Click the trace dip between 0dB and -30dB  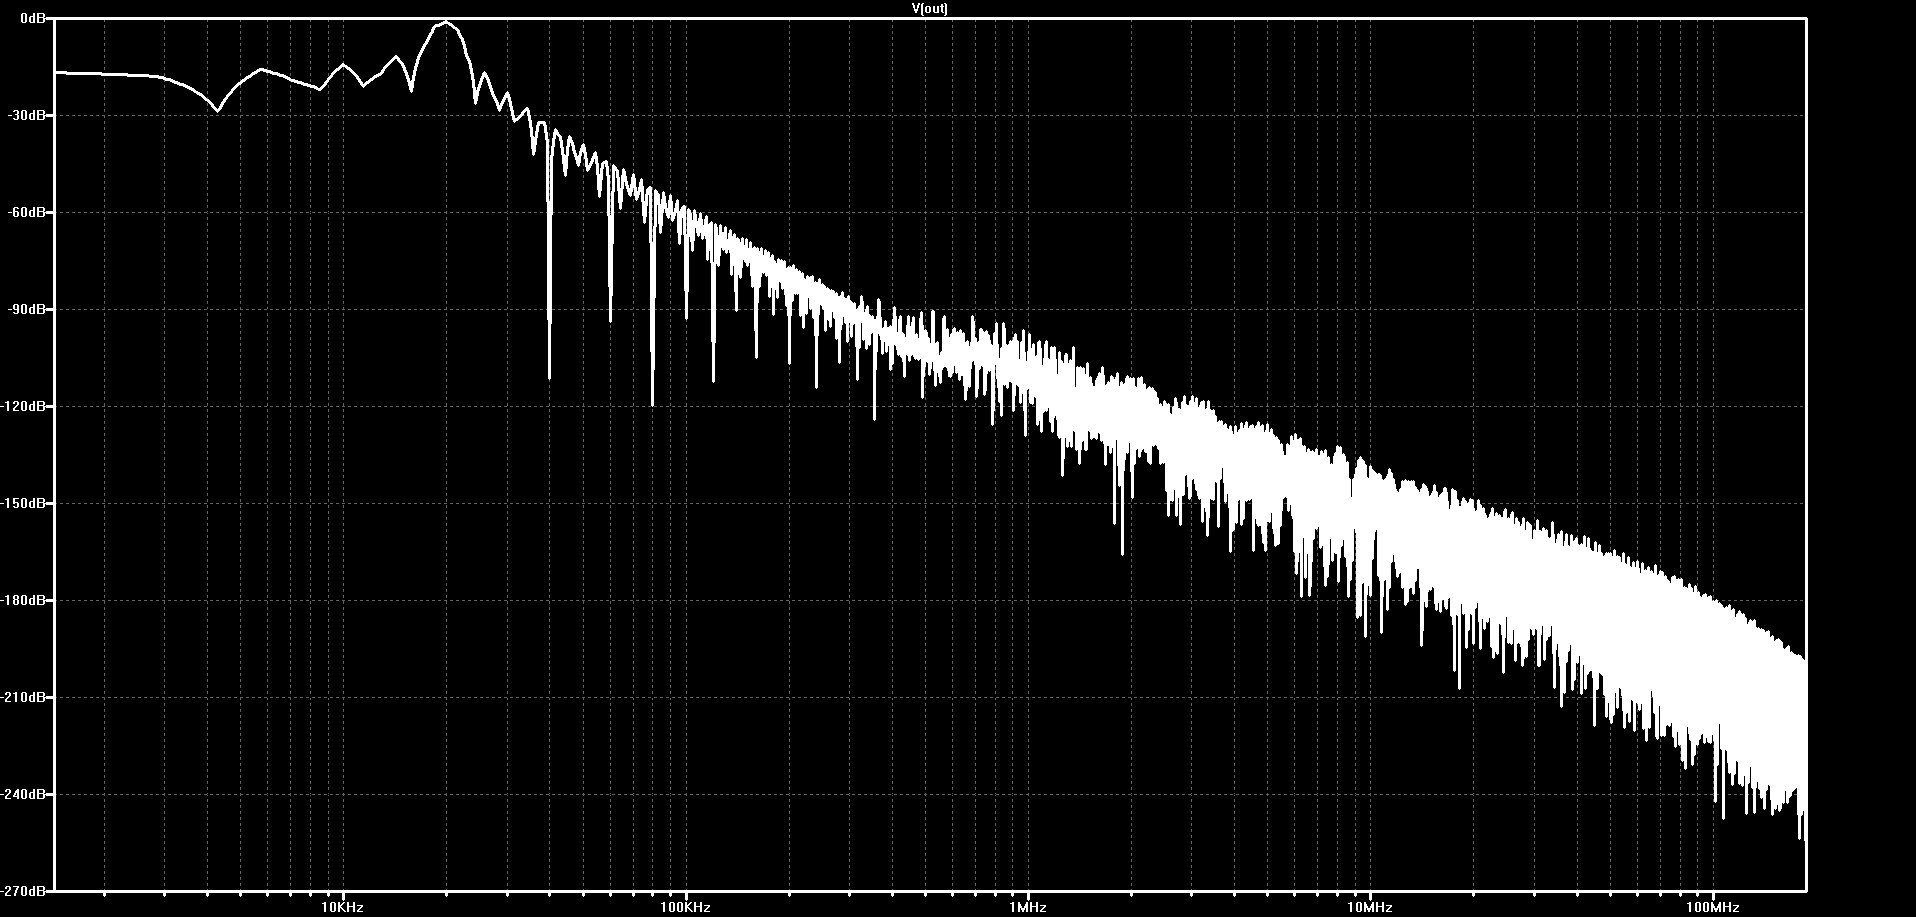[x=218, y=110]
